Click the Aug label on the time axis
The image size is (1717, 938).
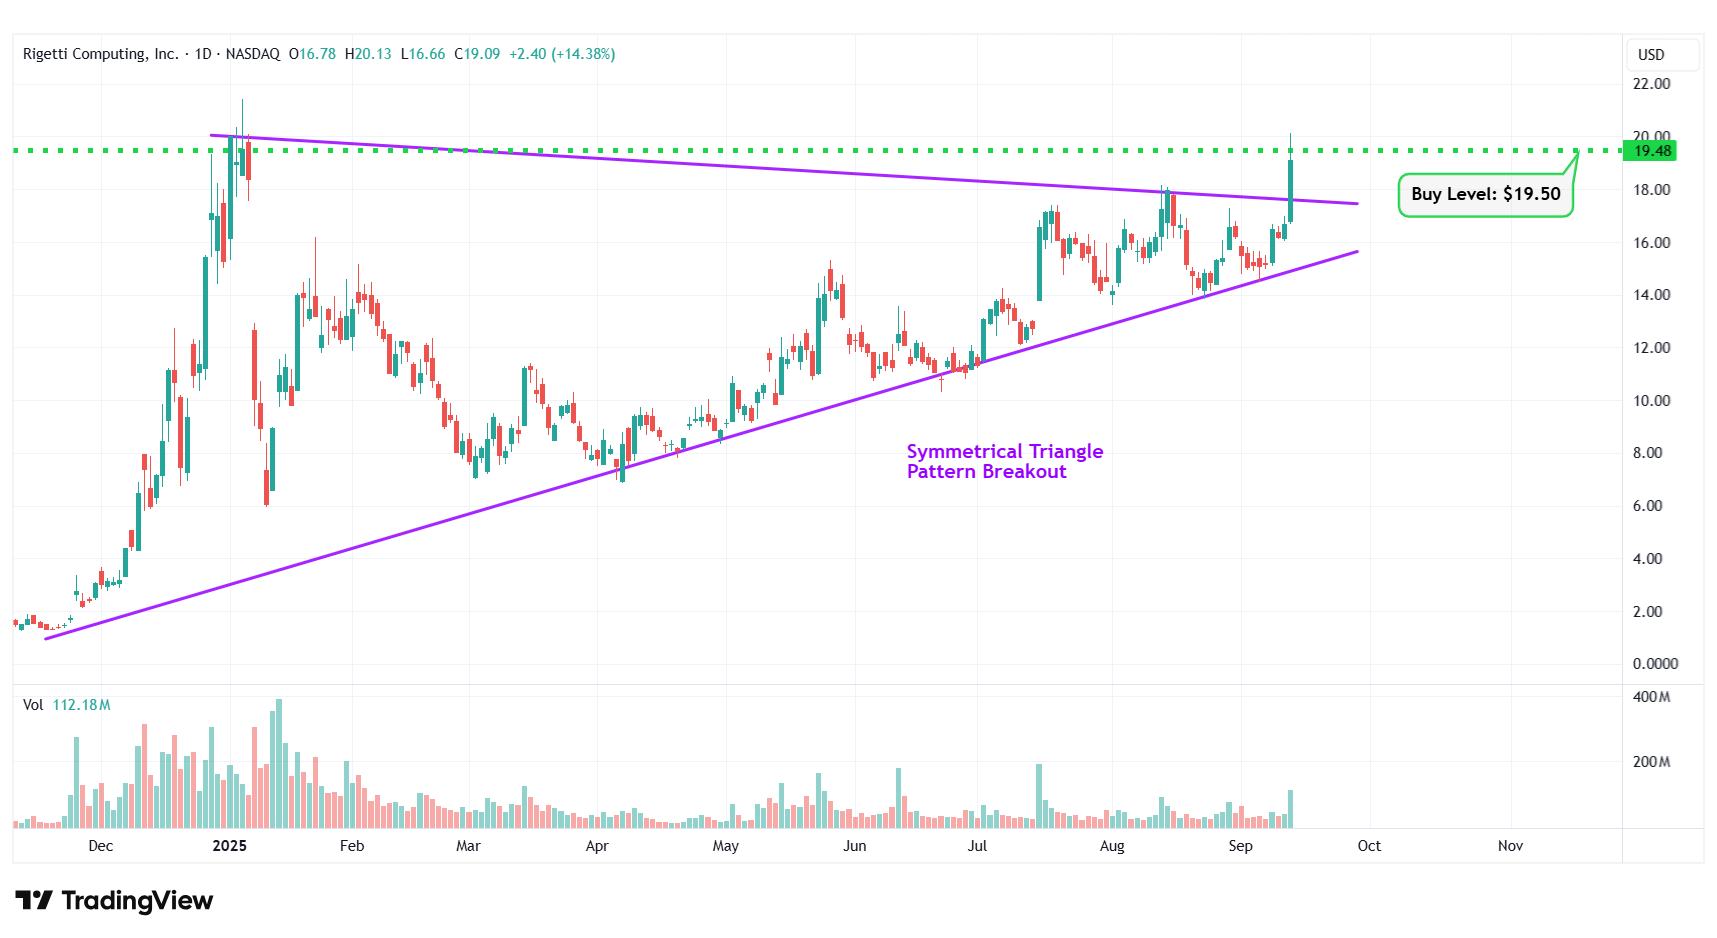click(1112, 846)
